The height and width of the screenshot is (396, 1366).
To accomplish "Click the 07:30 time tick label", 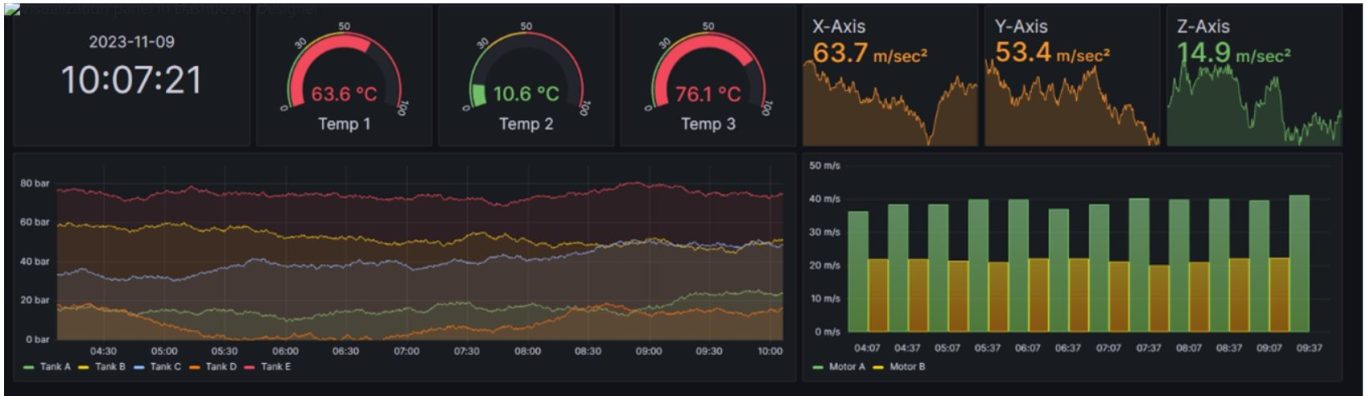I will (467, 351).
